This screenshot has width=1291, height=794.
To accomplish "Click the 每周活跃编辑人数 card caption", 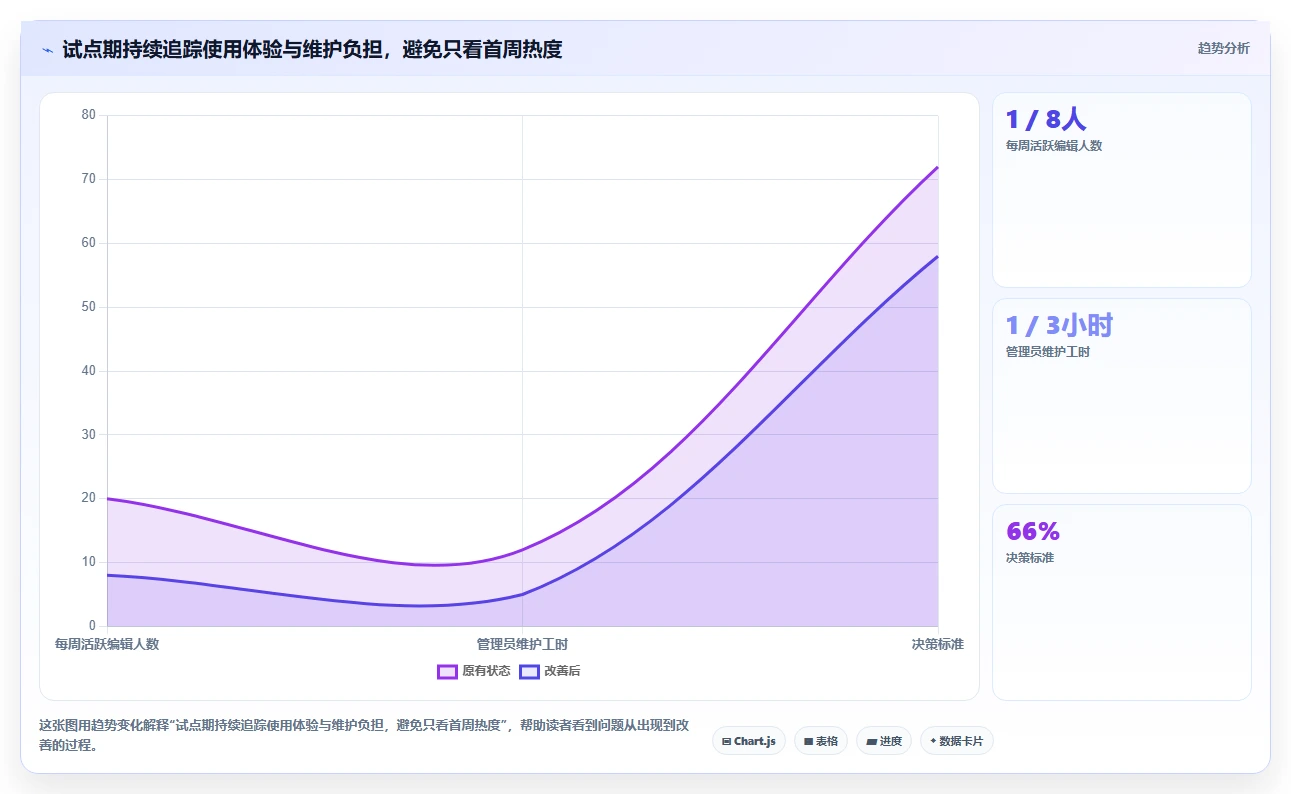I will pyautogui.click(x=1054, y=146).
